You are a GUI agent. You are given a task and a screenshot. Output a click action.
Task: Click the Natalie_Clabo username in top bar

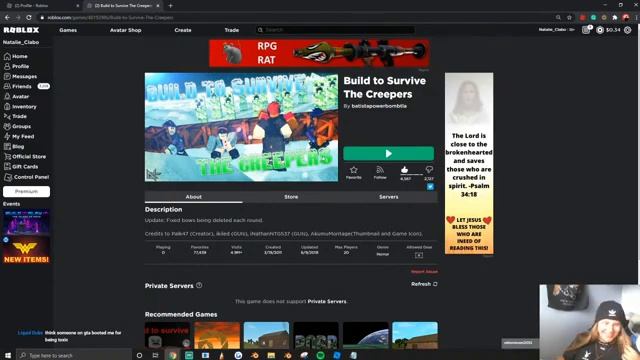pyautogui.click(x=552, y=30)
